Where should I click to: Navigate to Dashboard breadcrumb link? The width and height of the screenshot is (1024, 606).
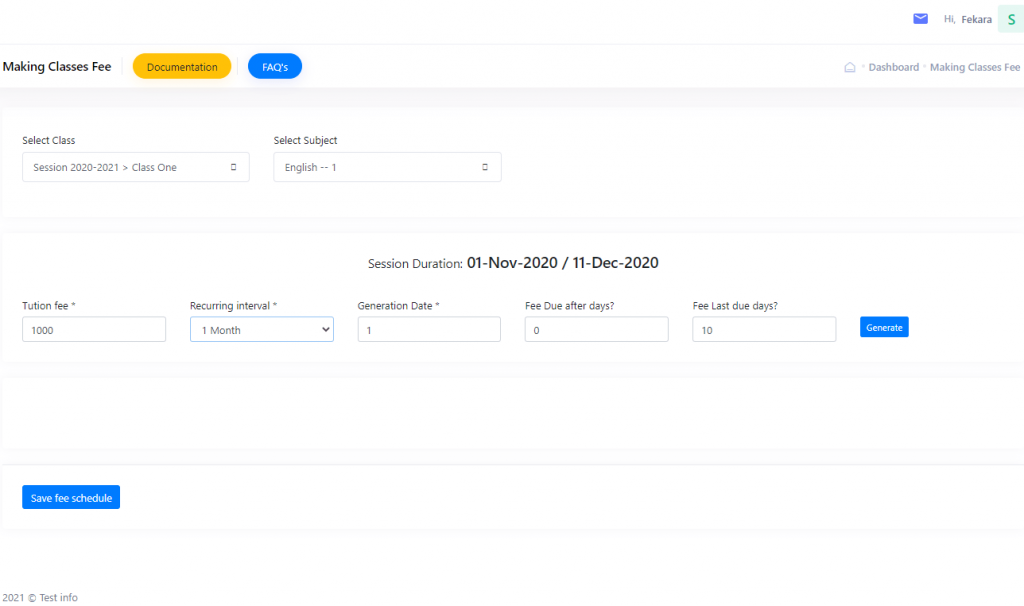click(x=893, y=68)
